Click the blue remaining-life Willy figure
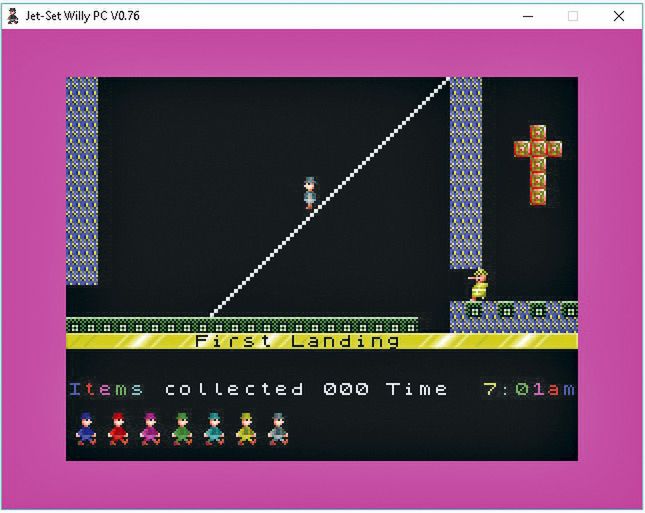 (x=86, y=429)
